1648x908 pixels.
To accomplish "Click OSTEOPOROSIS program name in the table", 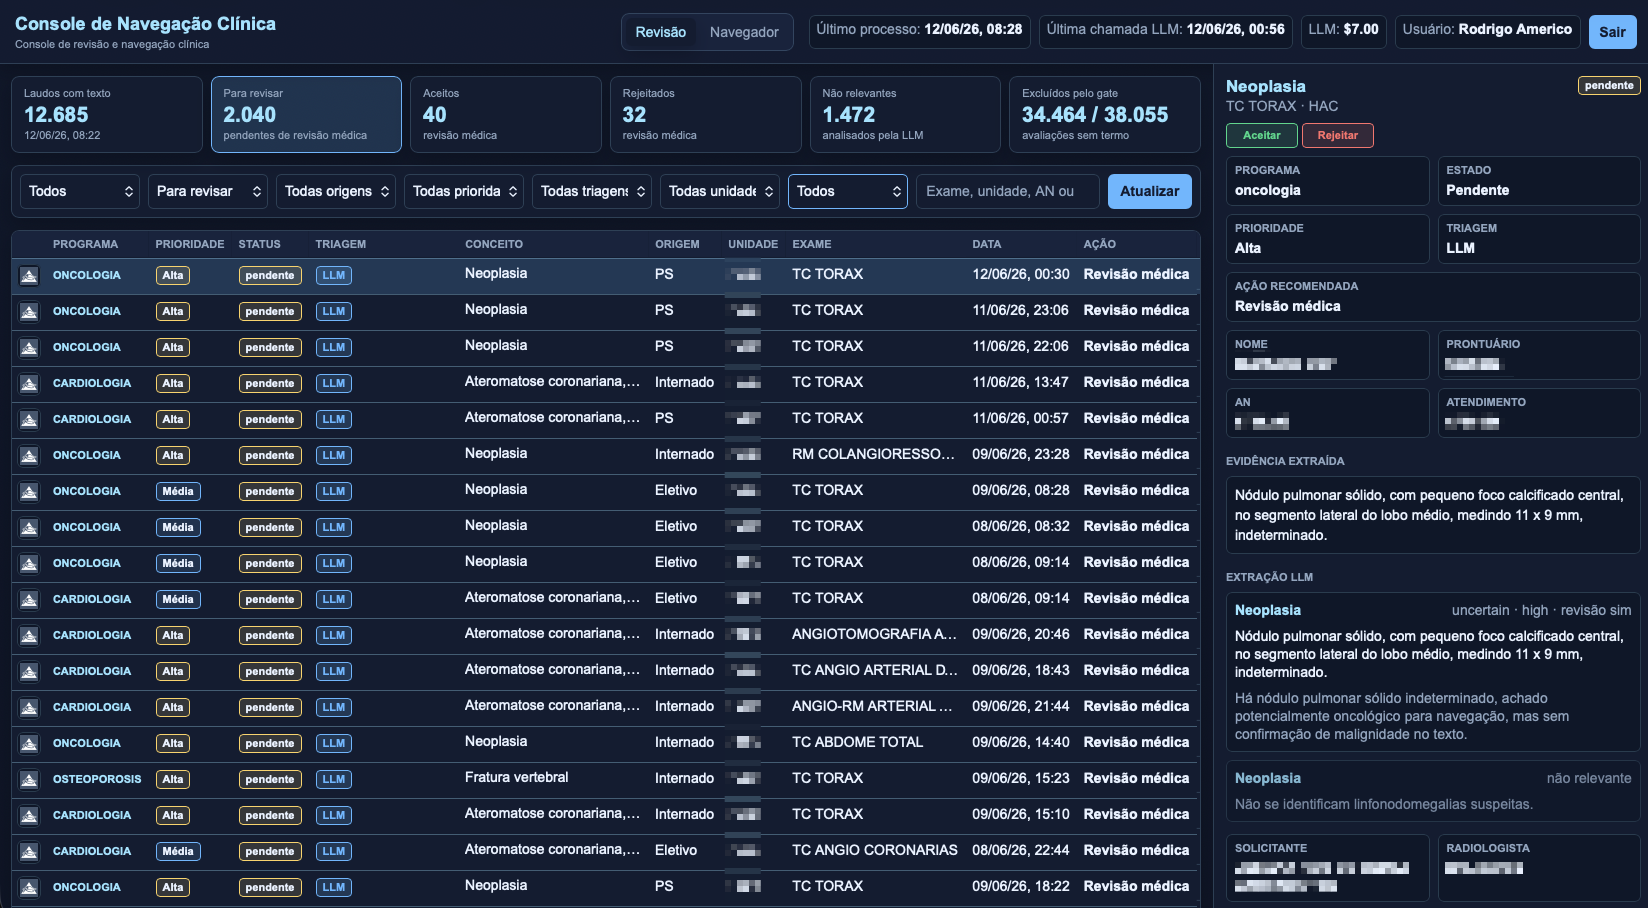I will [x=97, y=779].
